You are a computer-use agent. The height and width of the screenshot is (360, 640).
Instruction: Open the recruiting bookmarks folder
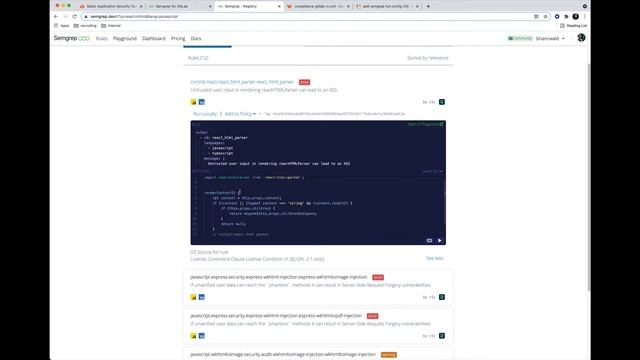click(x=85, y=26)
